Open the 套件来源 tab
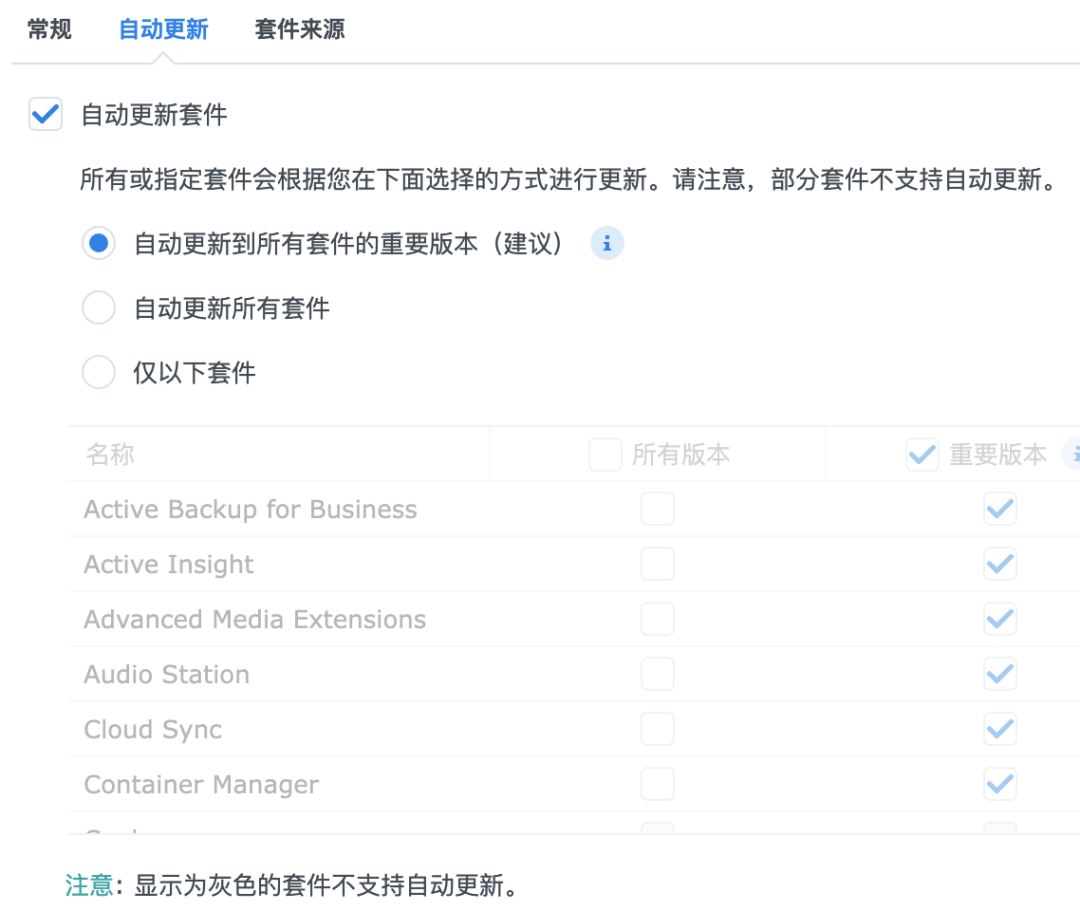 click(299, 29)
